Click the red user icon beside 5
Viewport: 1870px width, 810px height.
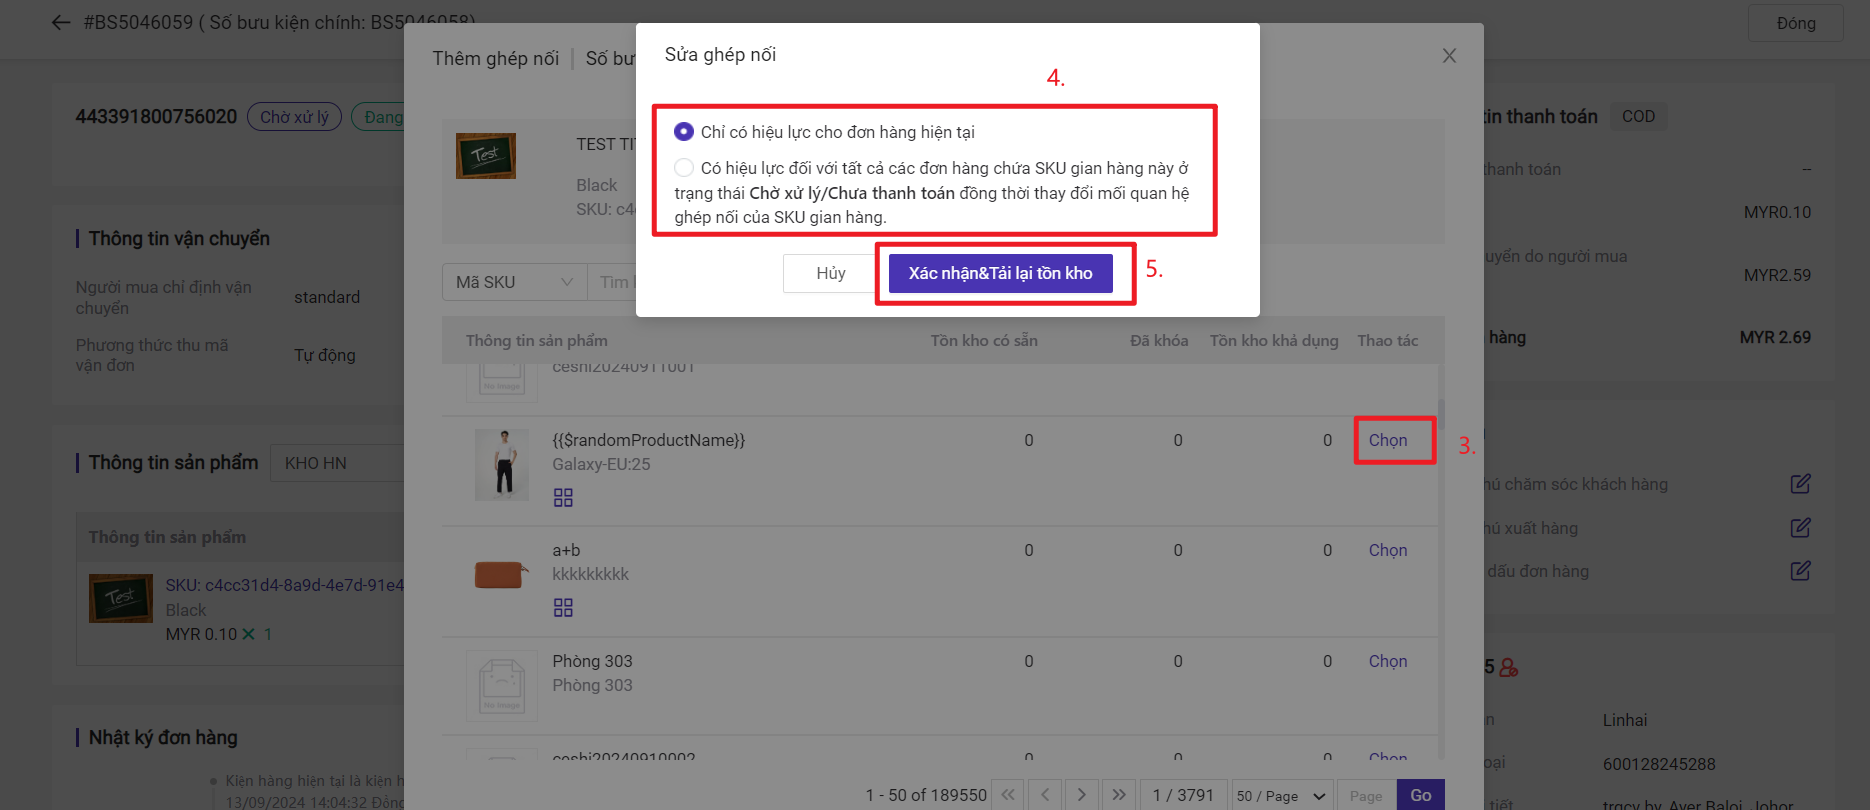pos(1509,667)
